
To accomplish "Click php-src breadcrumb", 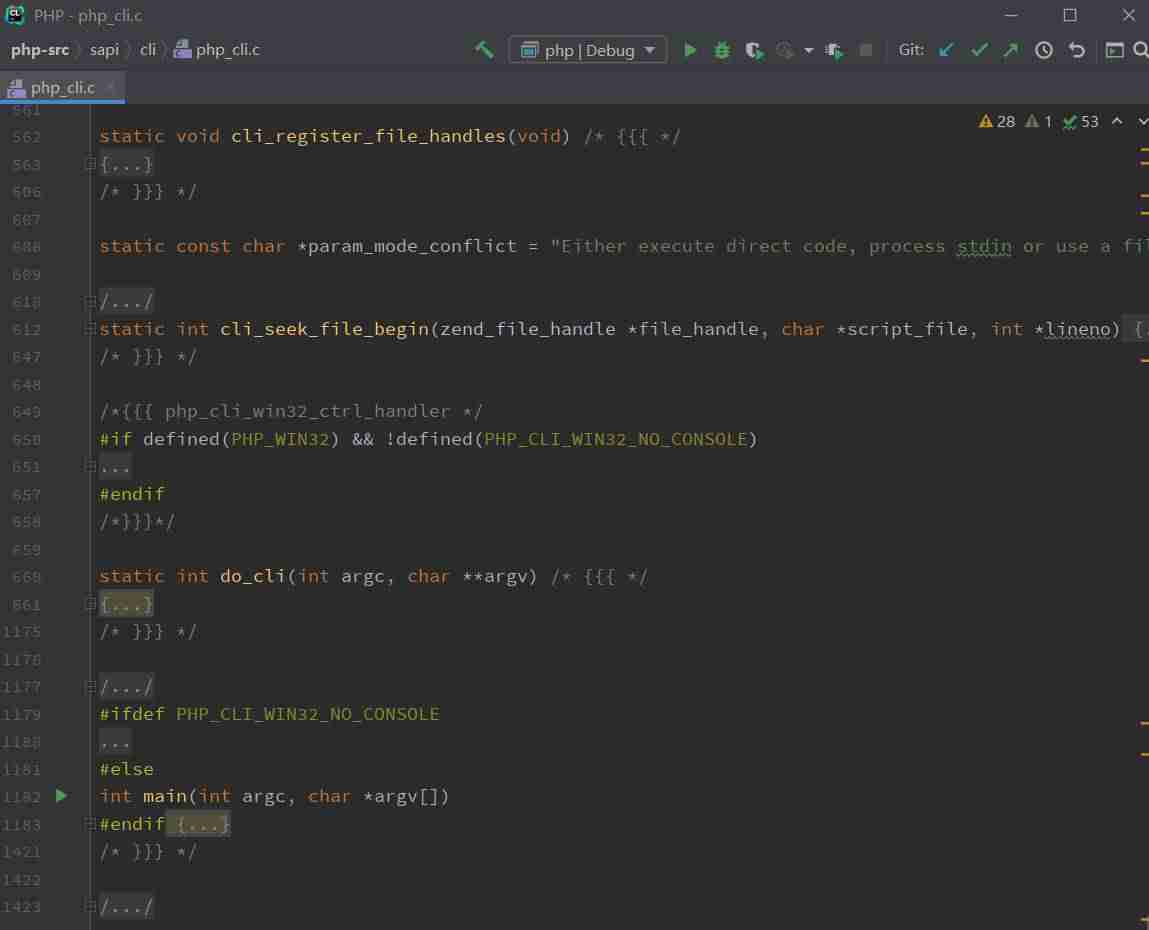I will pos(40,50).
